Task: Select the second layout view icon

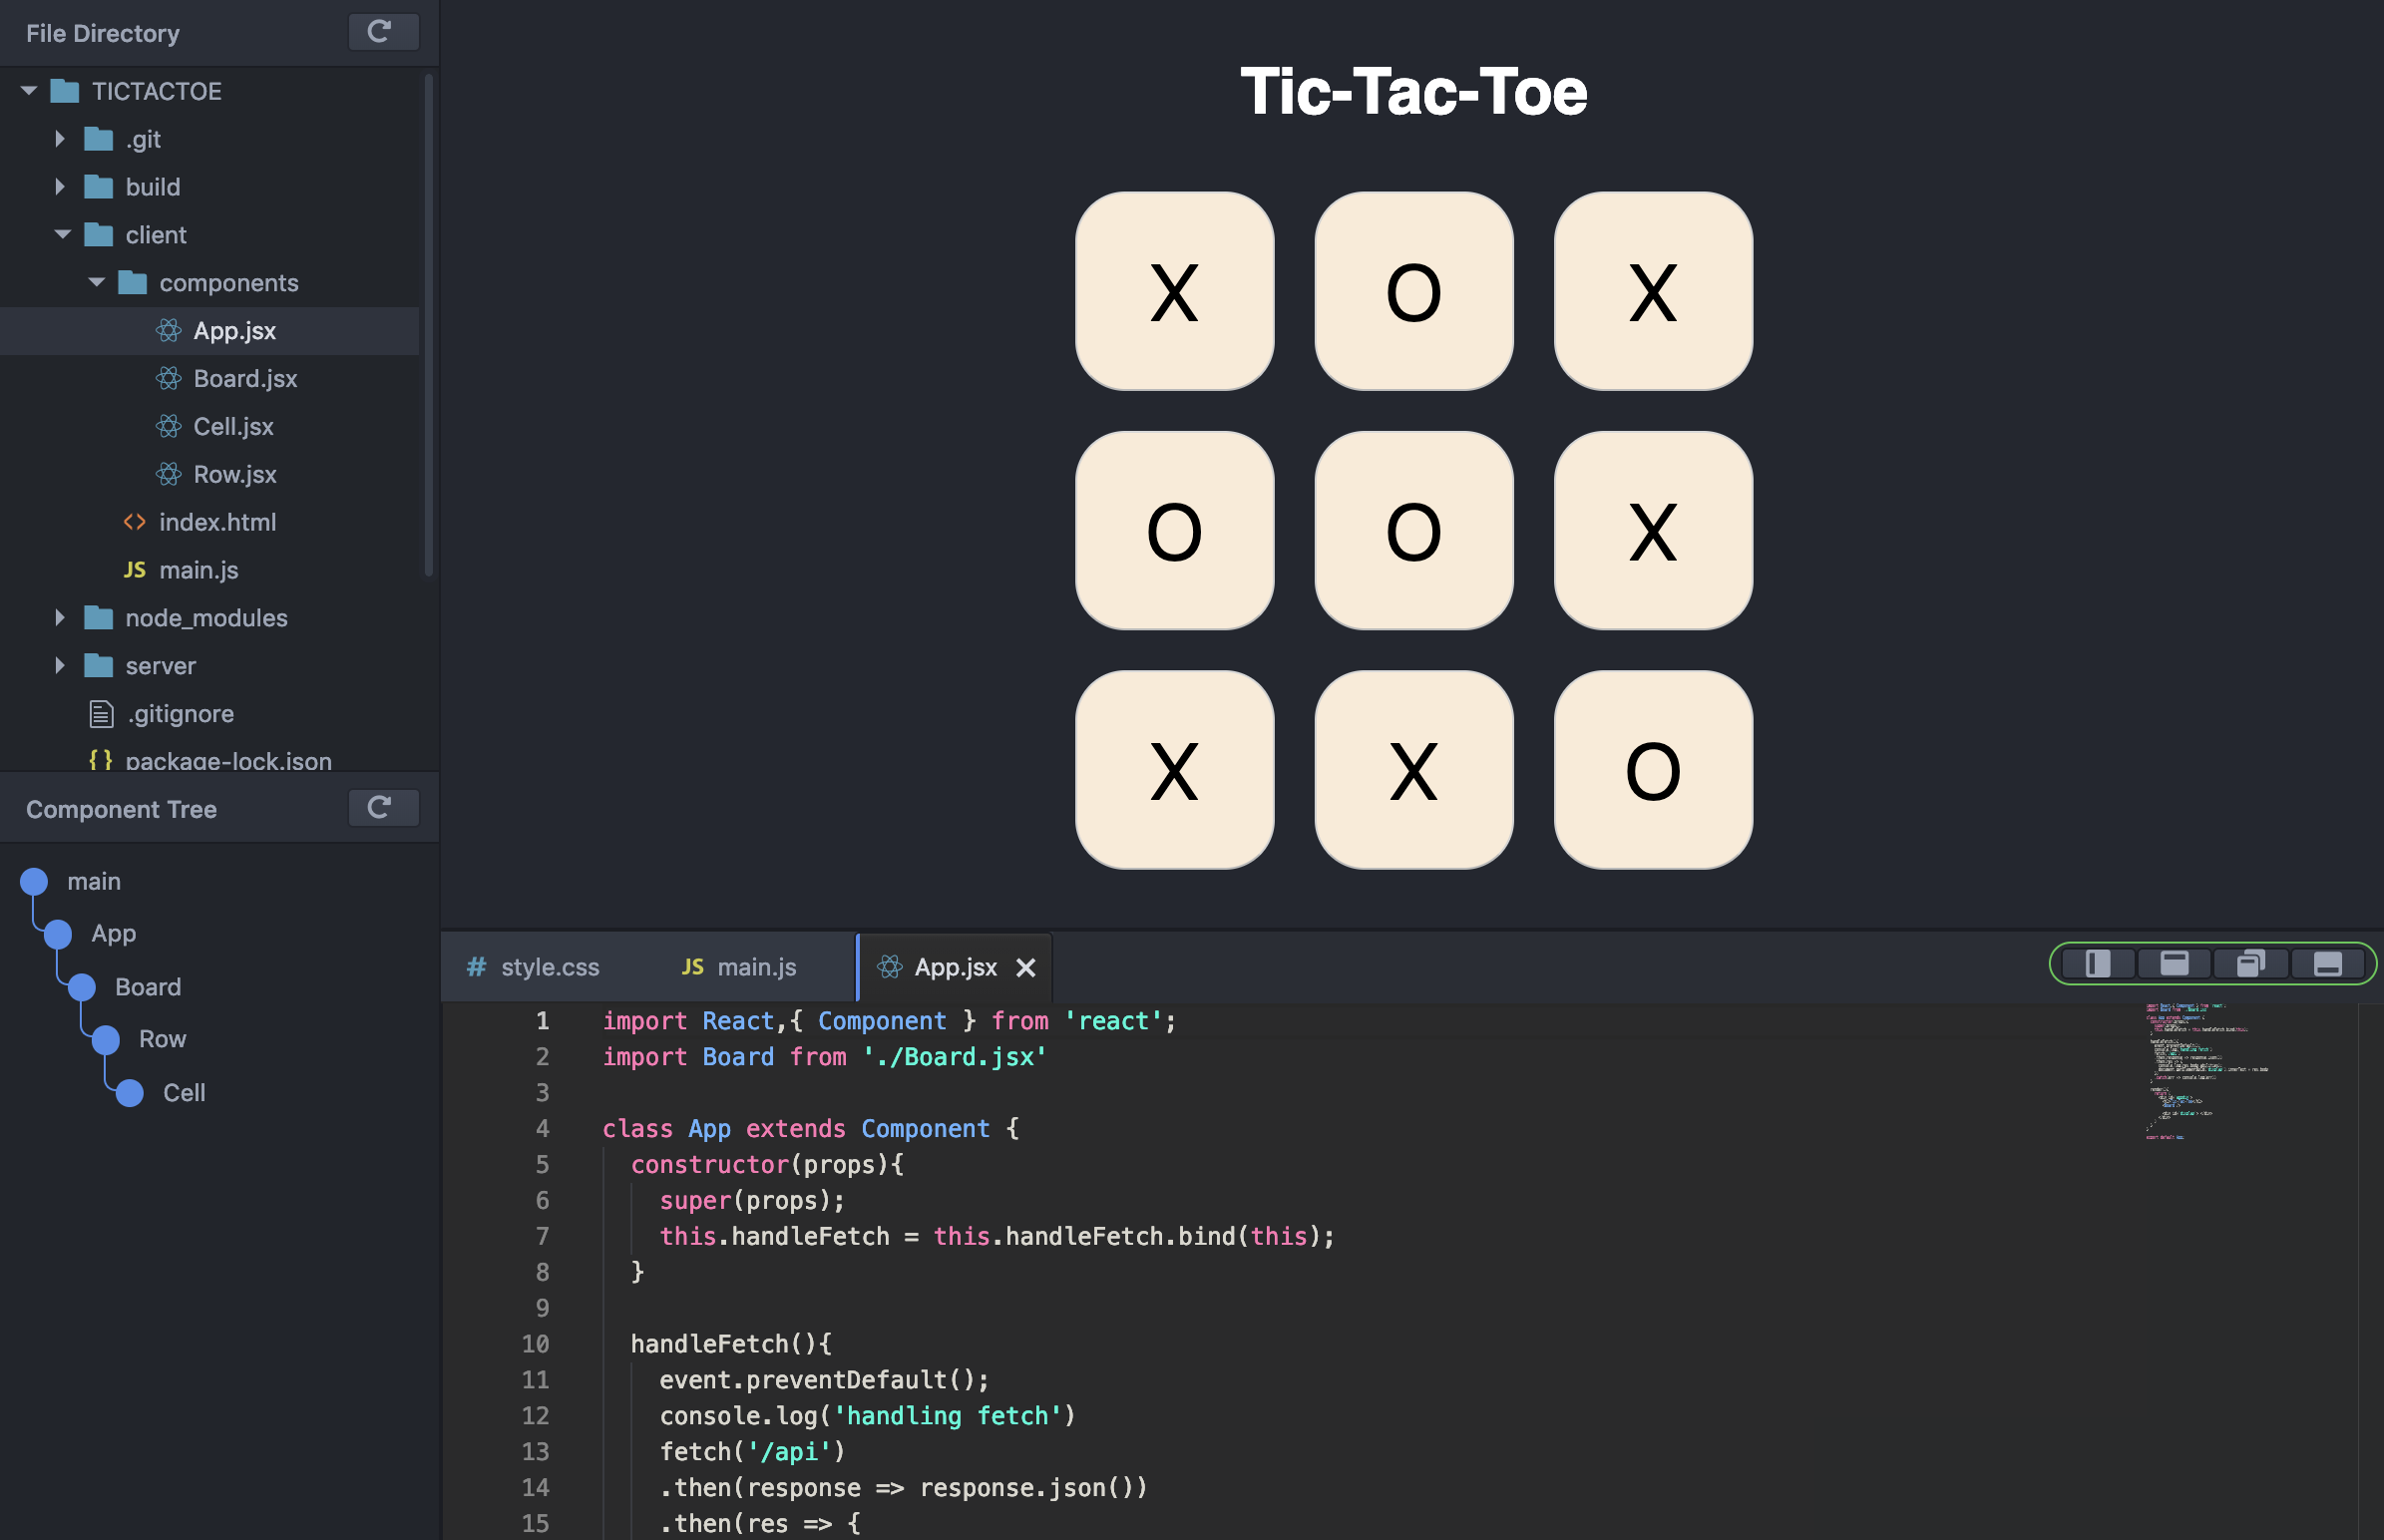Action: [x=2172, y=966]
